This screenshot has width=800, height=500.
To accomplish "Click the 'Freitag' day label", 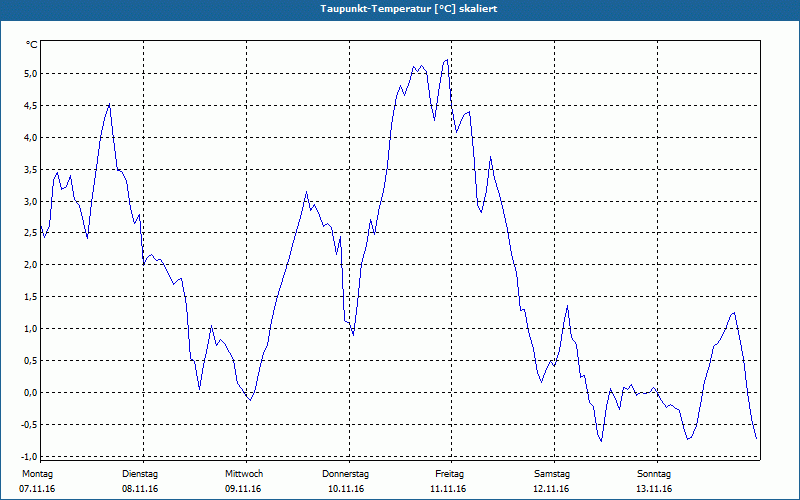I will pos(449,474).
